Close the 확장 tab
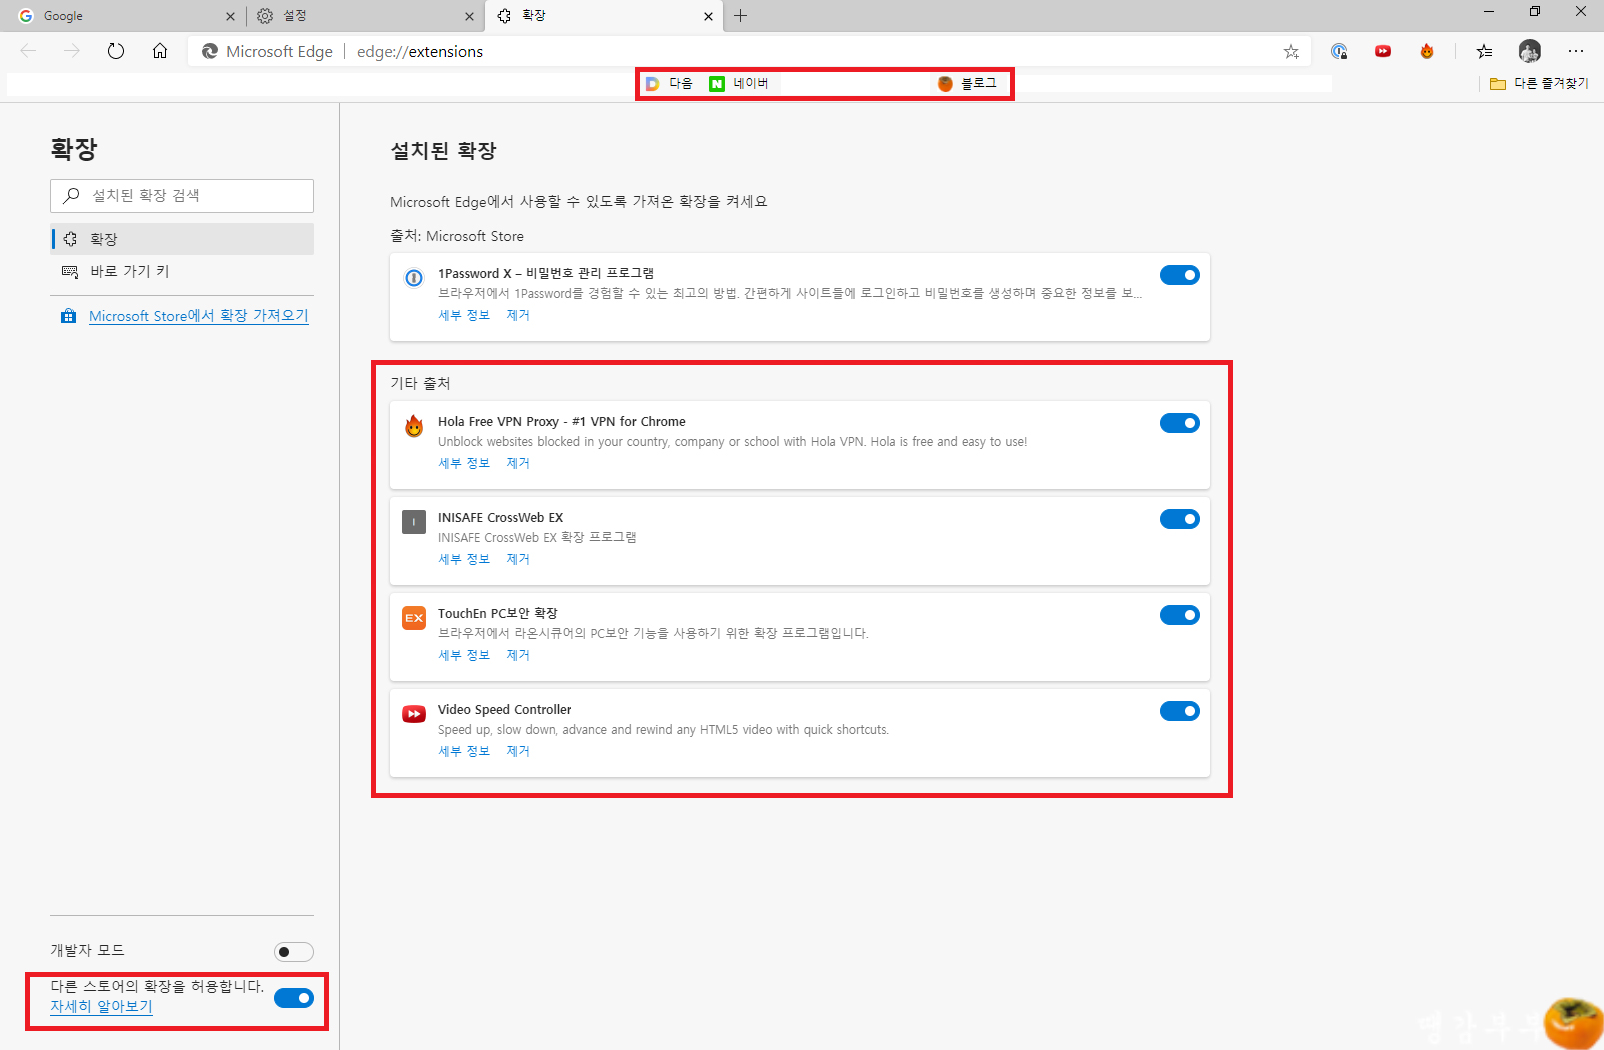 tap(708, 16)
